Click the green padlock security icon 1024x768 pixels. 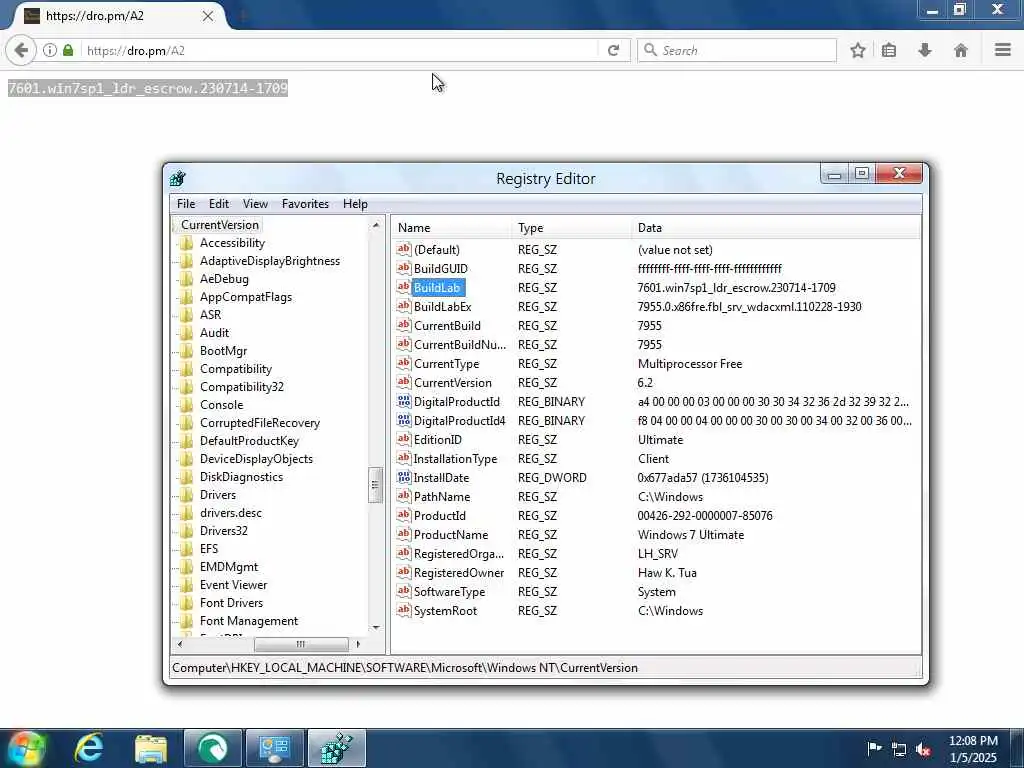click(68, 50)
